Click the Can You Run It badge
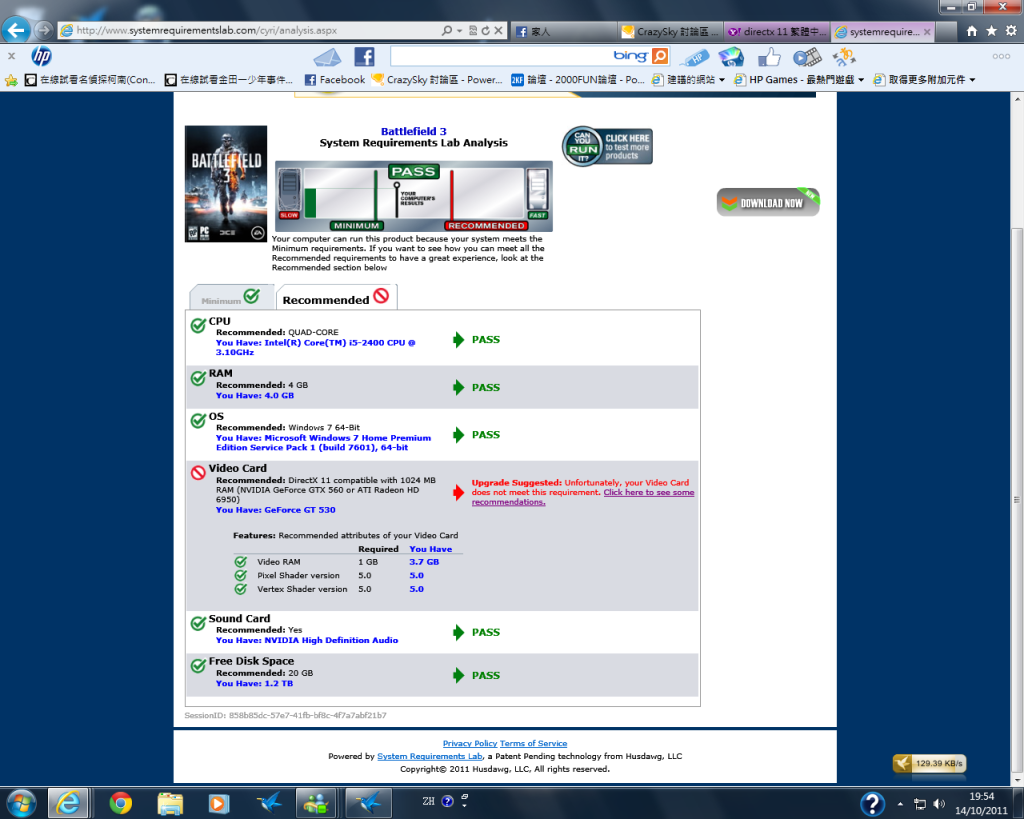 pyautogui.click(x=607, y=147)
